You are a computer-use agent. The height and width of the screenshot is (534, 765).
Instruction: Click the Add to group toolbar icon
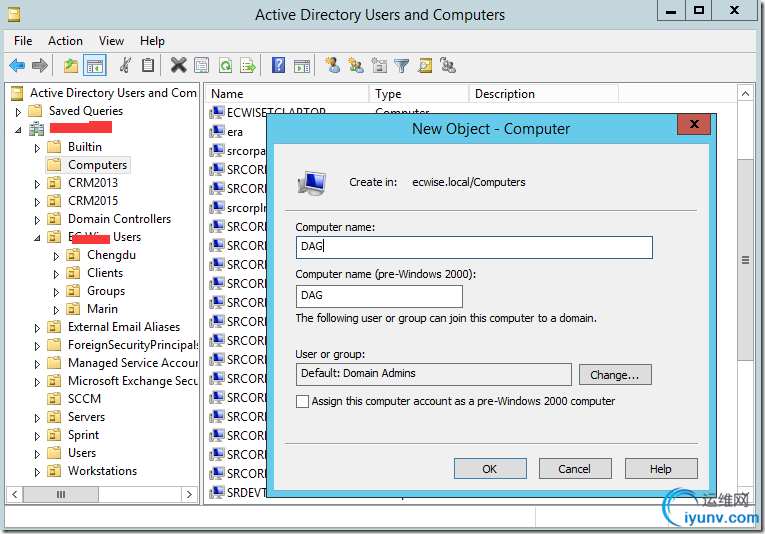pyautogui.click(x=447, y=65)
